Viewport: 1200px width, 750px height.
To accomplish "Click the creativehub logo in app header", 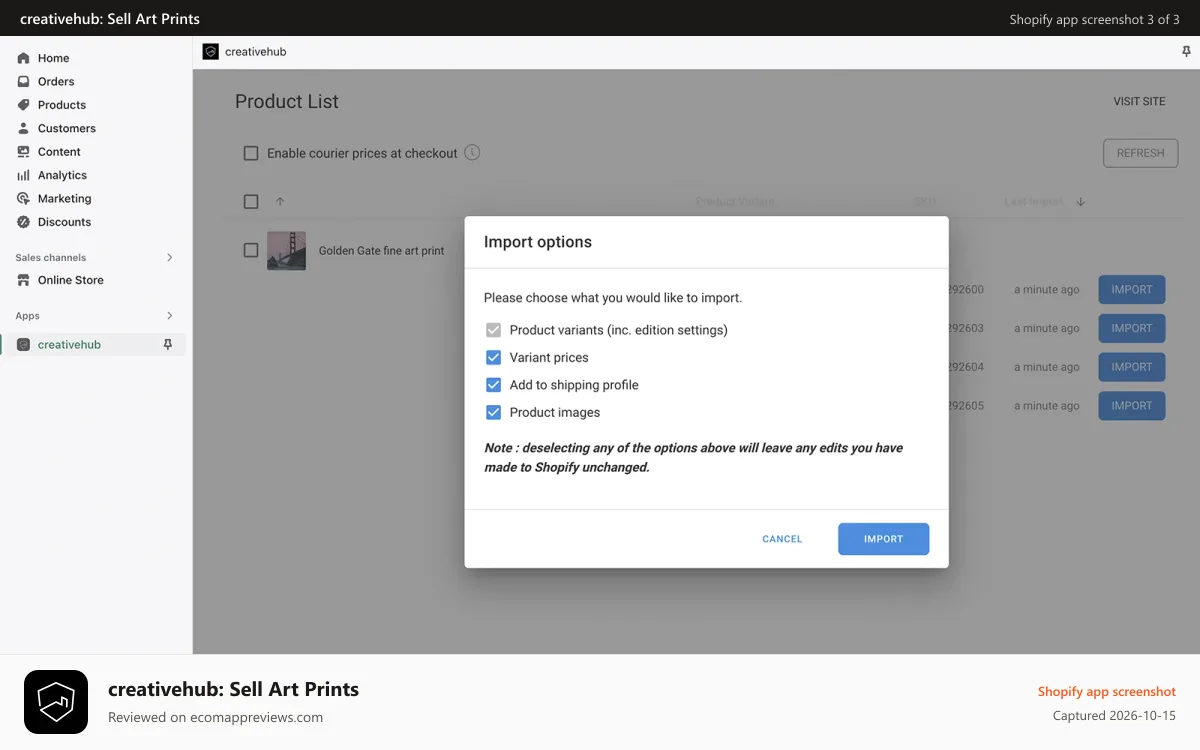I will click(210, 52).
